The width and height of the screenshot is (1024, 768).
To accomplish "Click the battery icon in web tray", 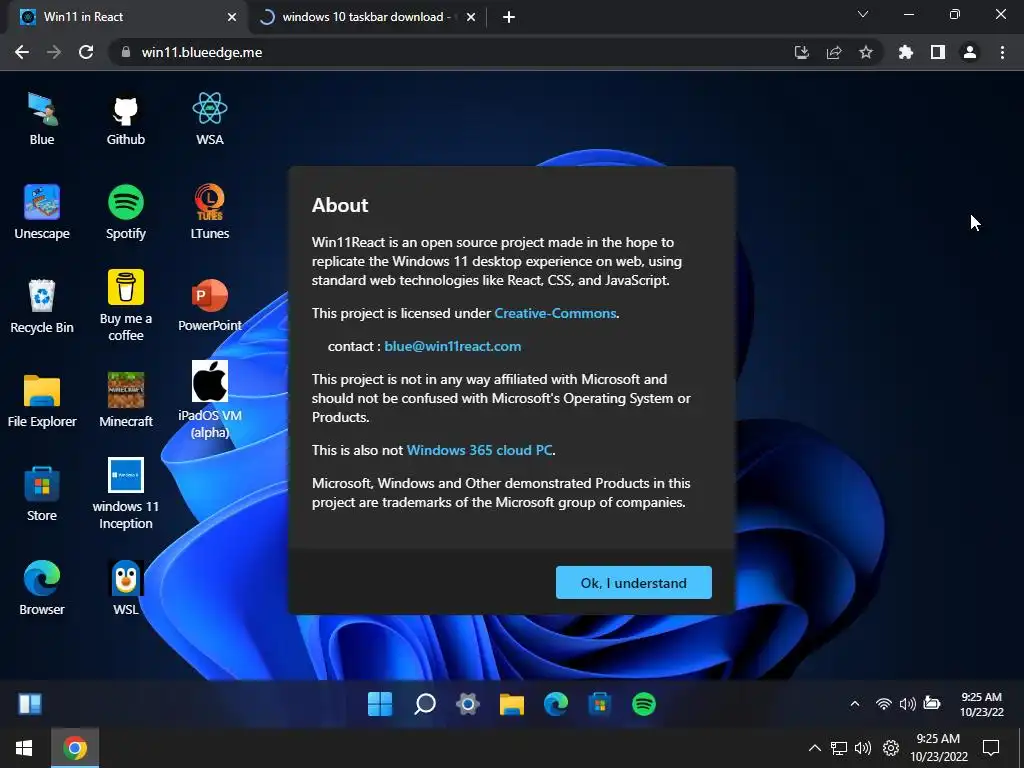I will click(x=932, y=703).
